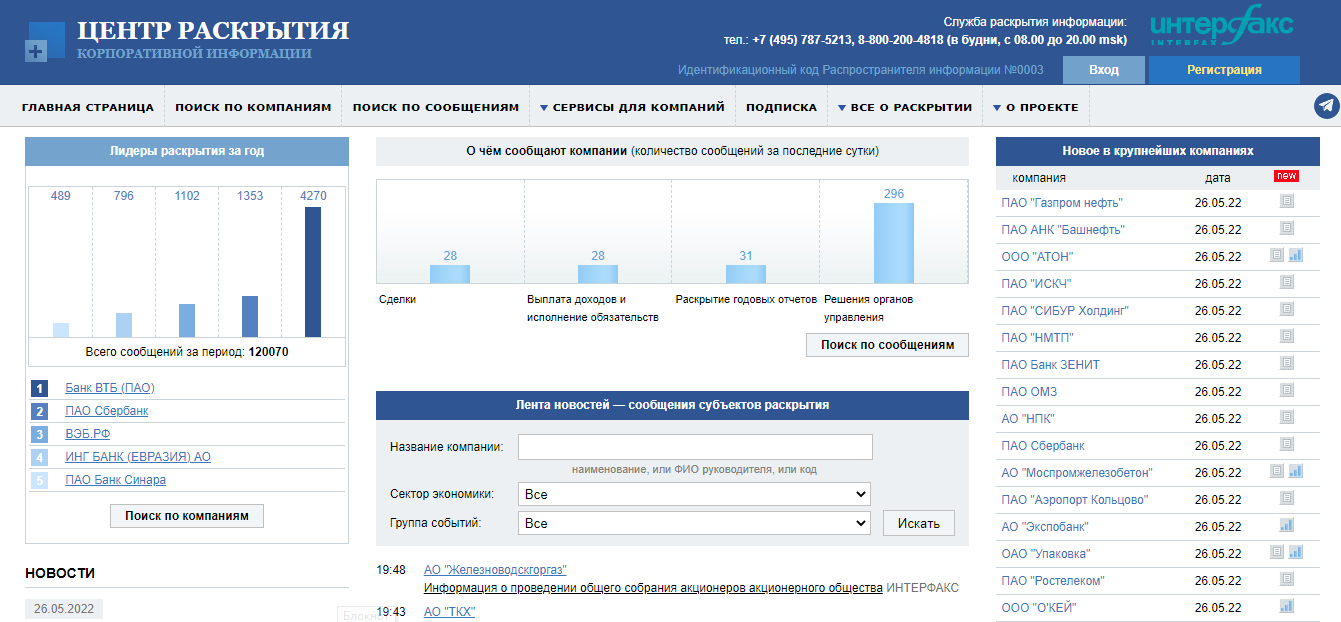The image size is (1341, 622).
Task: Open document icon for ПАО "ИСКЧ"
Action: click(1287, 283)
